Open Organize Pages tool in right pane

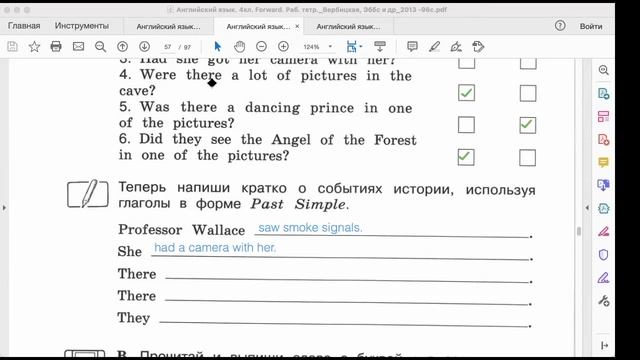[604, 116]
